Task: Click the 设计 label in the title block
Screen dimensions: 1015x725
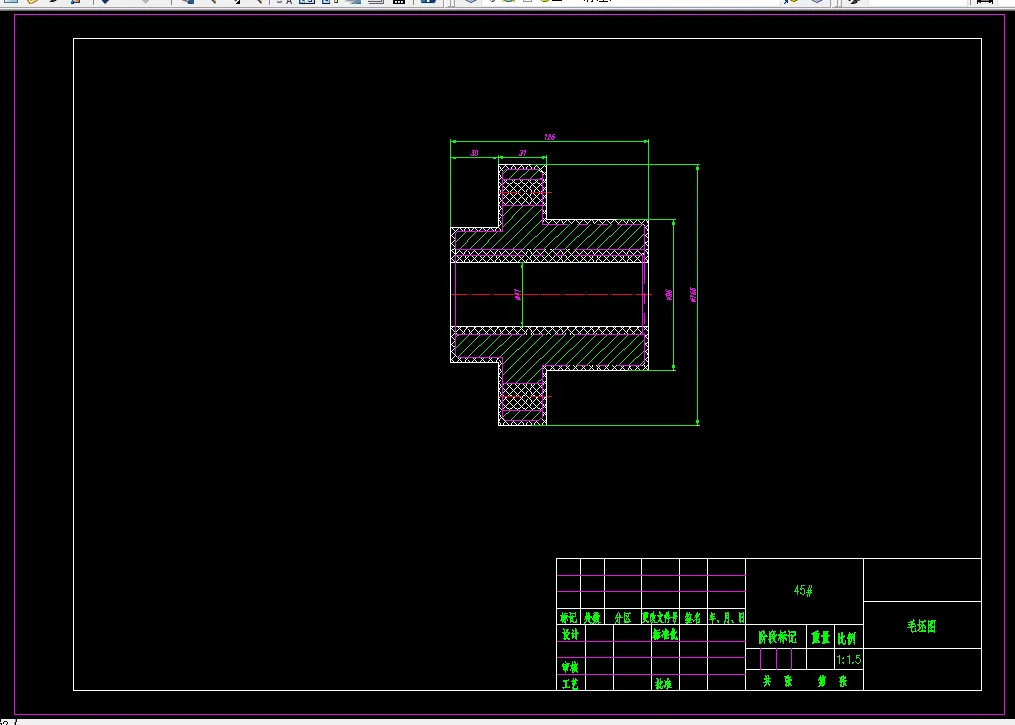Action: tap(570, 635)
